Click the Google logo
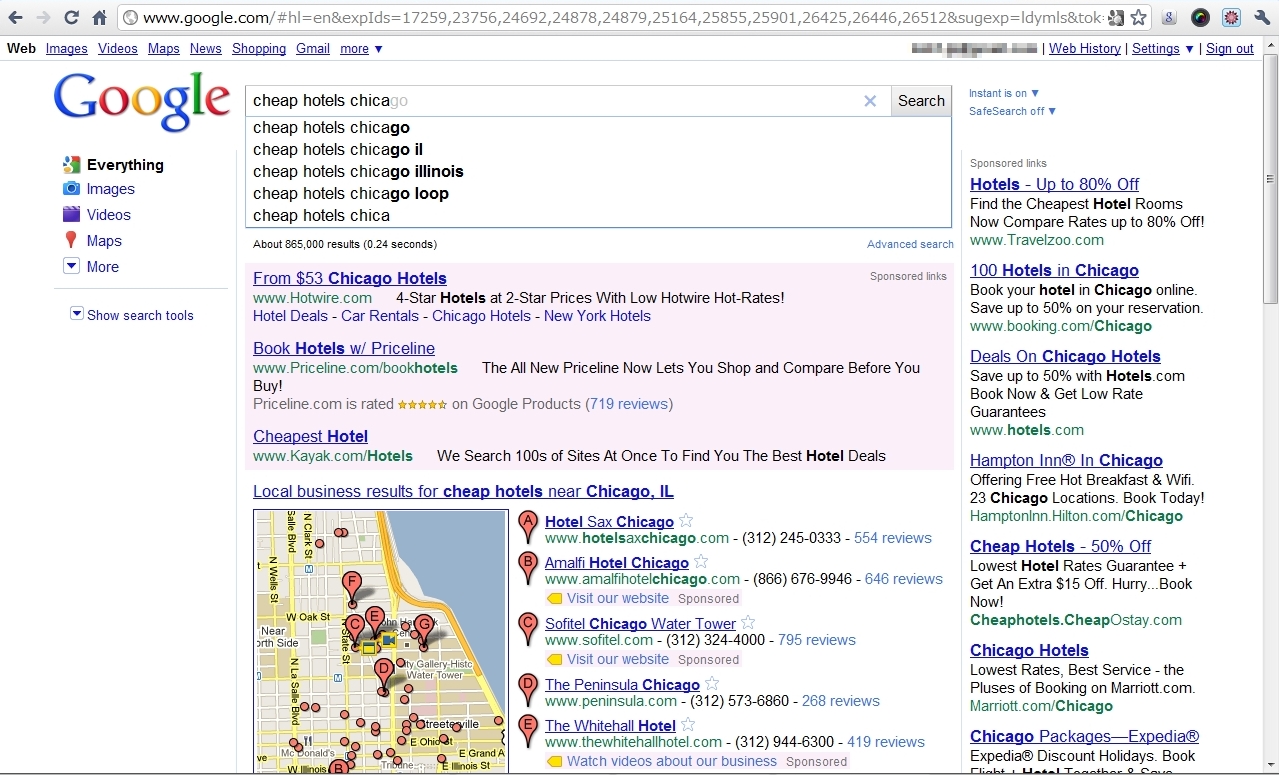The image size is (1279, 775). pos(142,102)
